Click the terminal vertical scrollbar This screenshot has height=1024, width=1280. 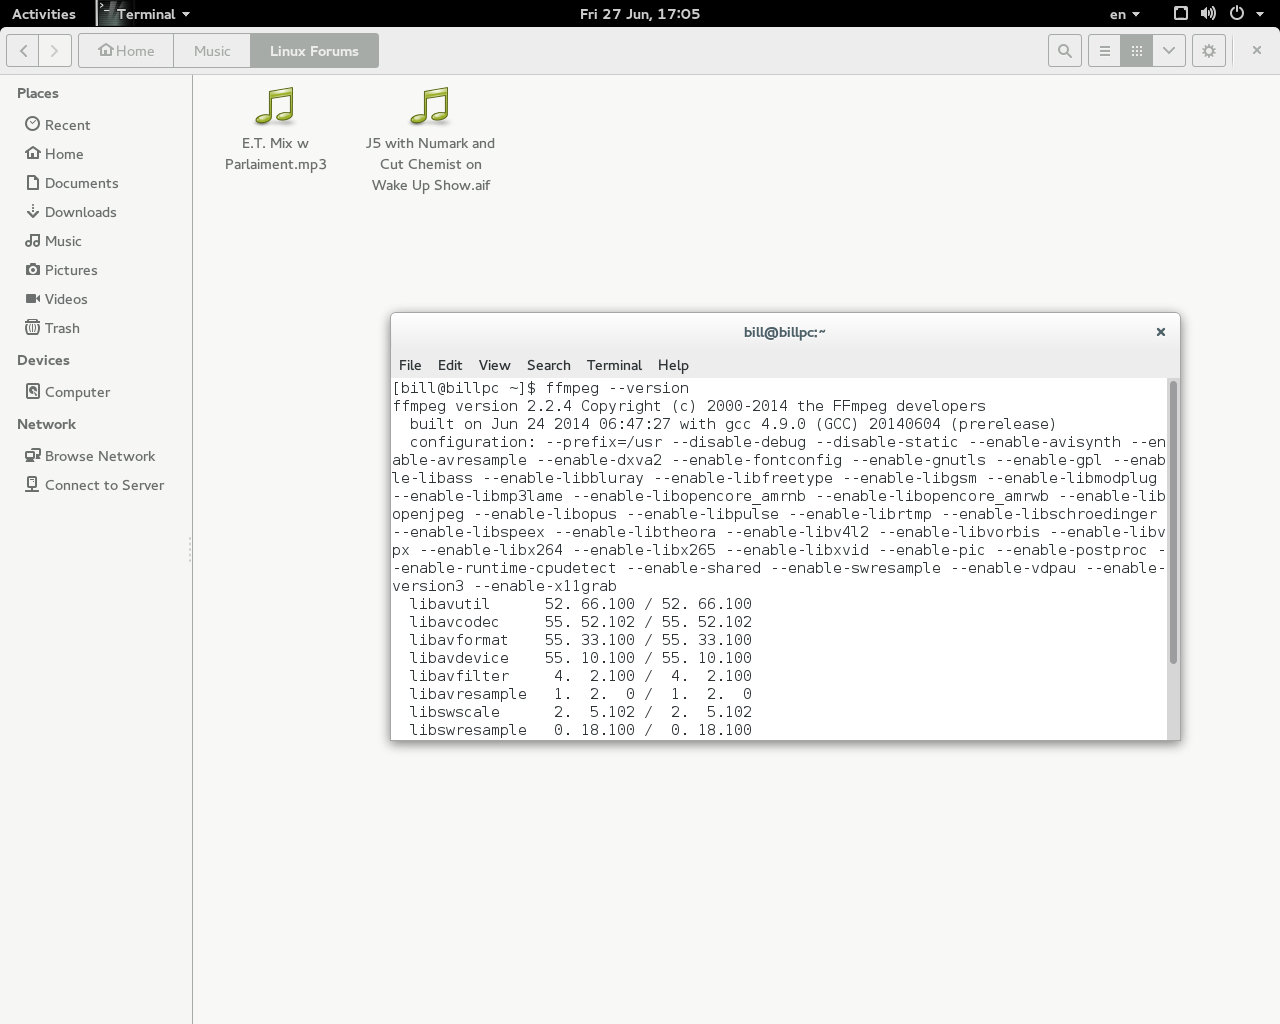tap(1173, 521)
